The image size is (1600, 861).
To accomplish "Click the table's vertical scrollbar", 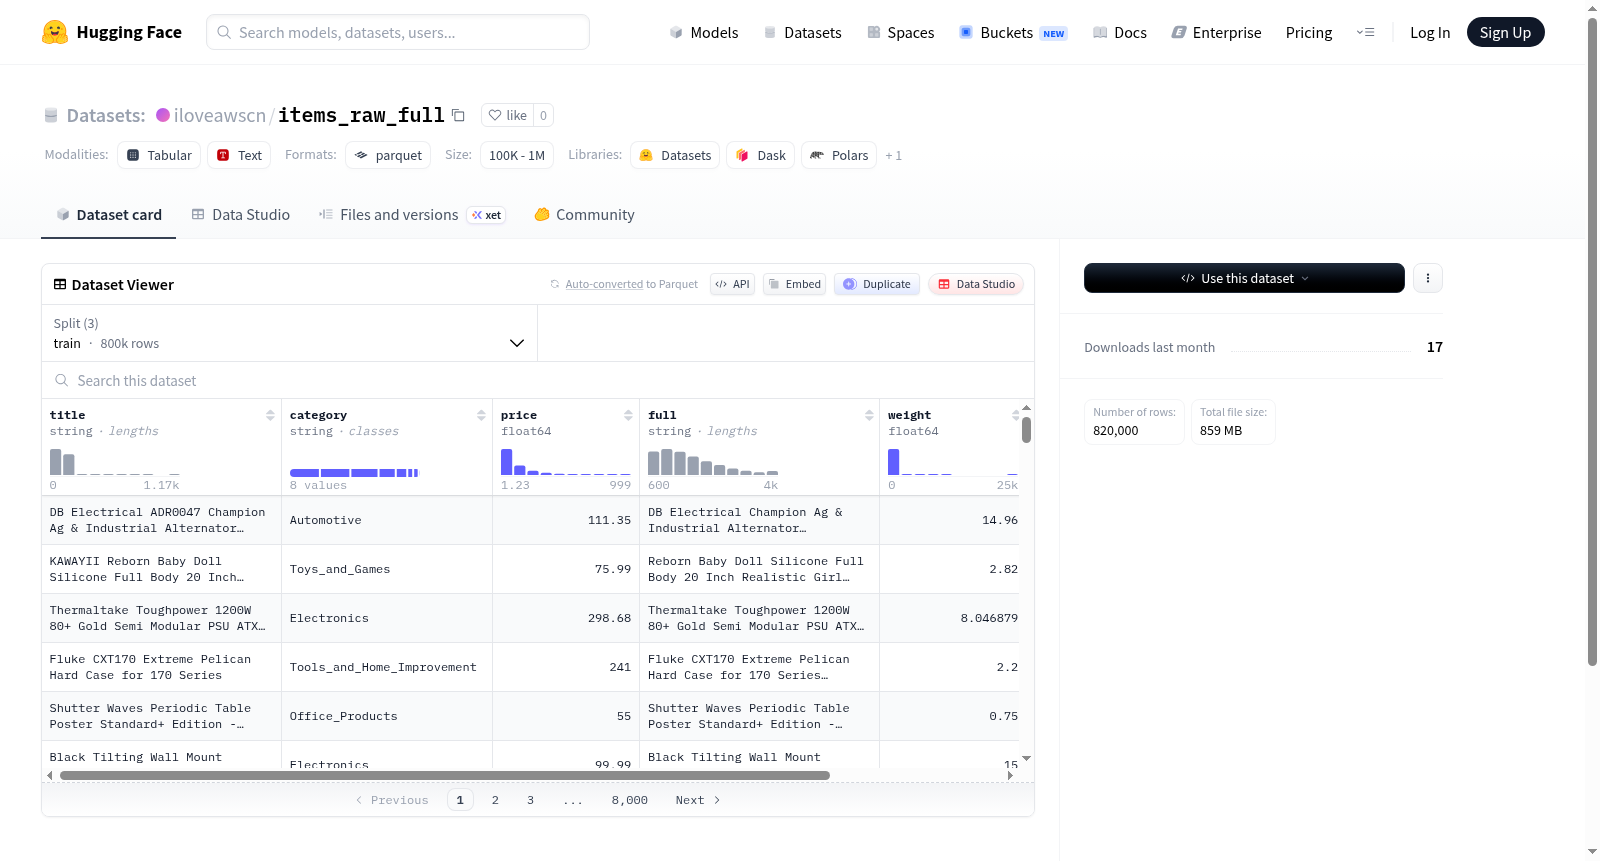I will pos(1026,430).
